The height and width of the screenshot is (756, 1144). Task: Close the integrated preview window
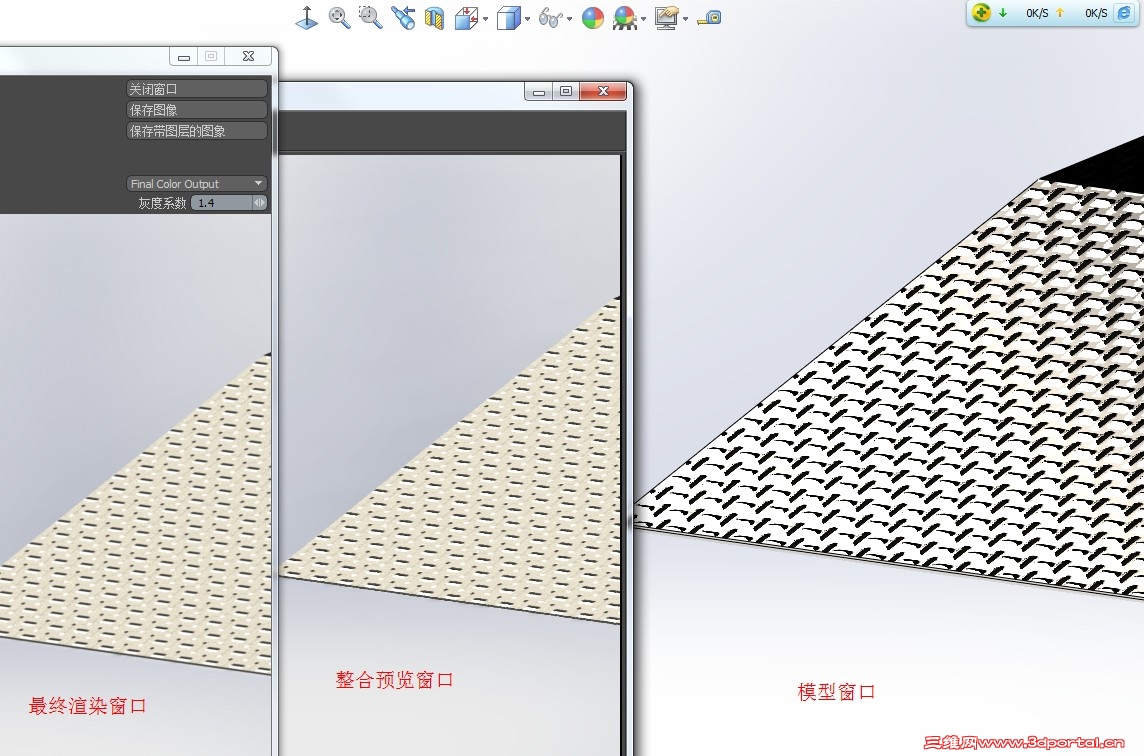[603, 91]
